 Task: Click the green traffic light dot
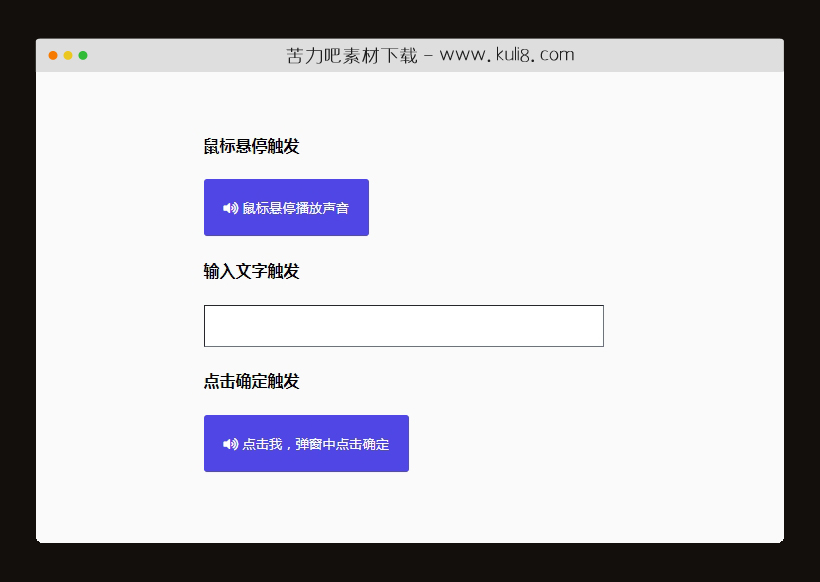tap(84, 57)
